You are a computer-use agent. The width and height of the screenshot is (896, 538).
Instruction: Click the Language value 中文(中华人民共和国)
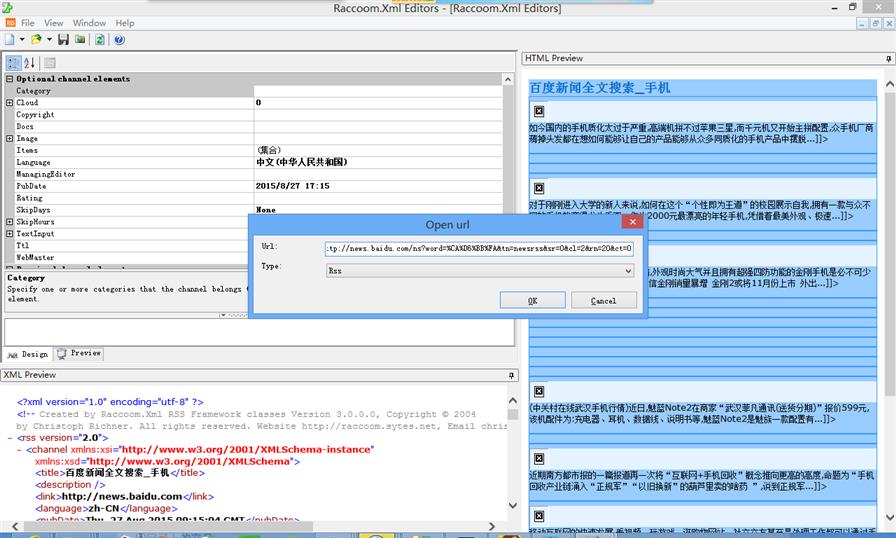302,162
